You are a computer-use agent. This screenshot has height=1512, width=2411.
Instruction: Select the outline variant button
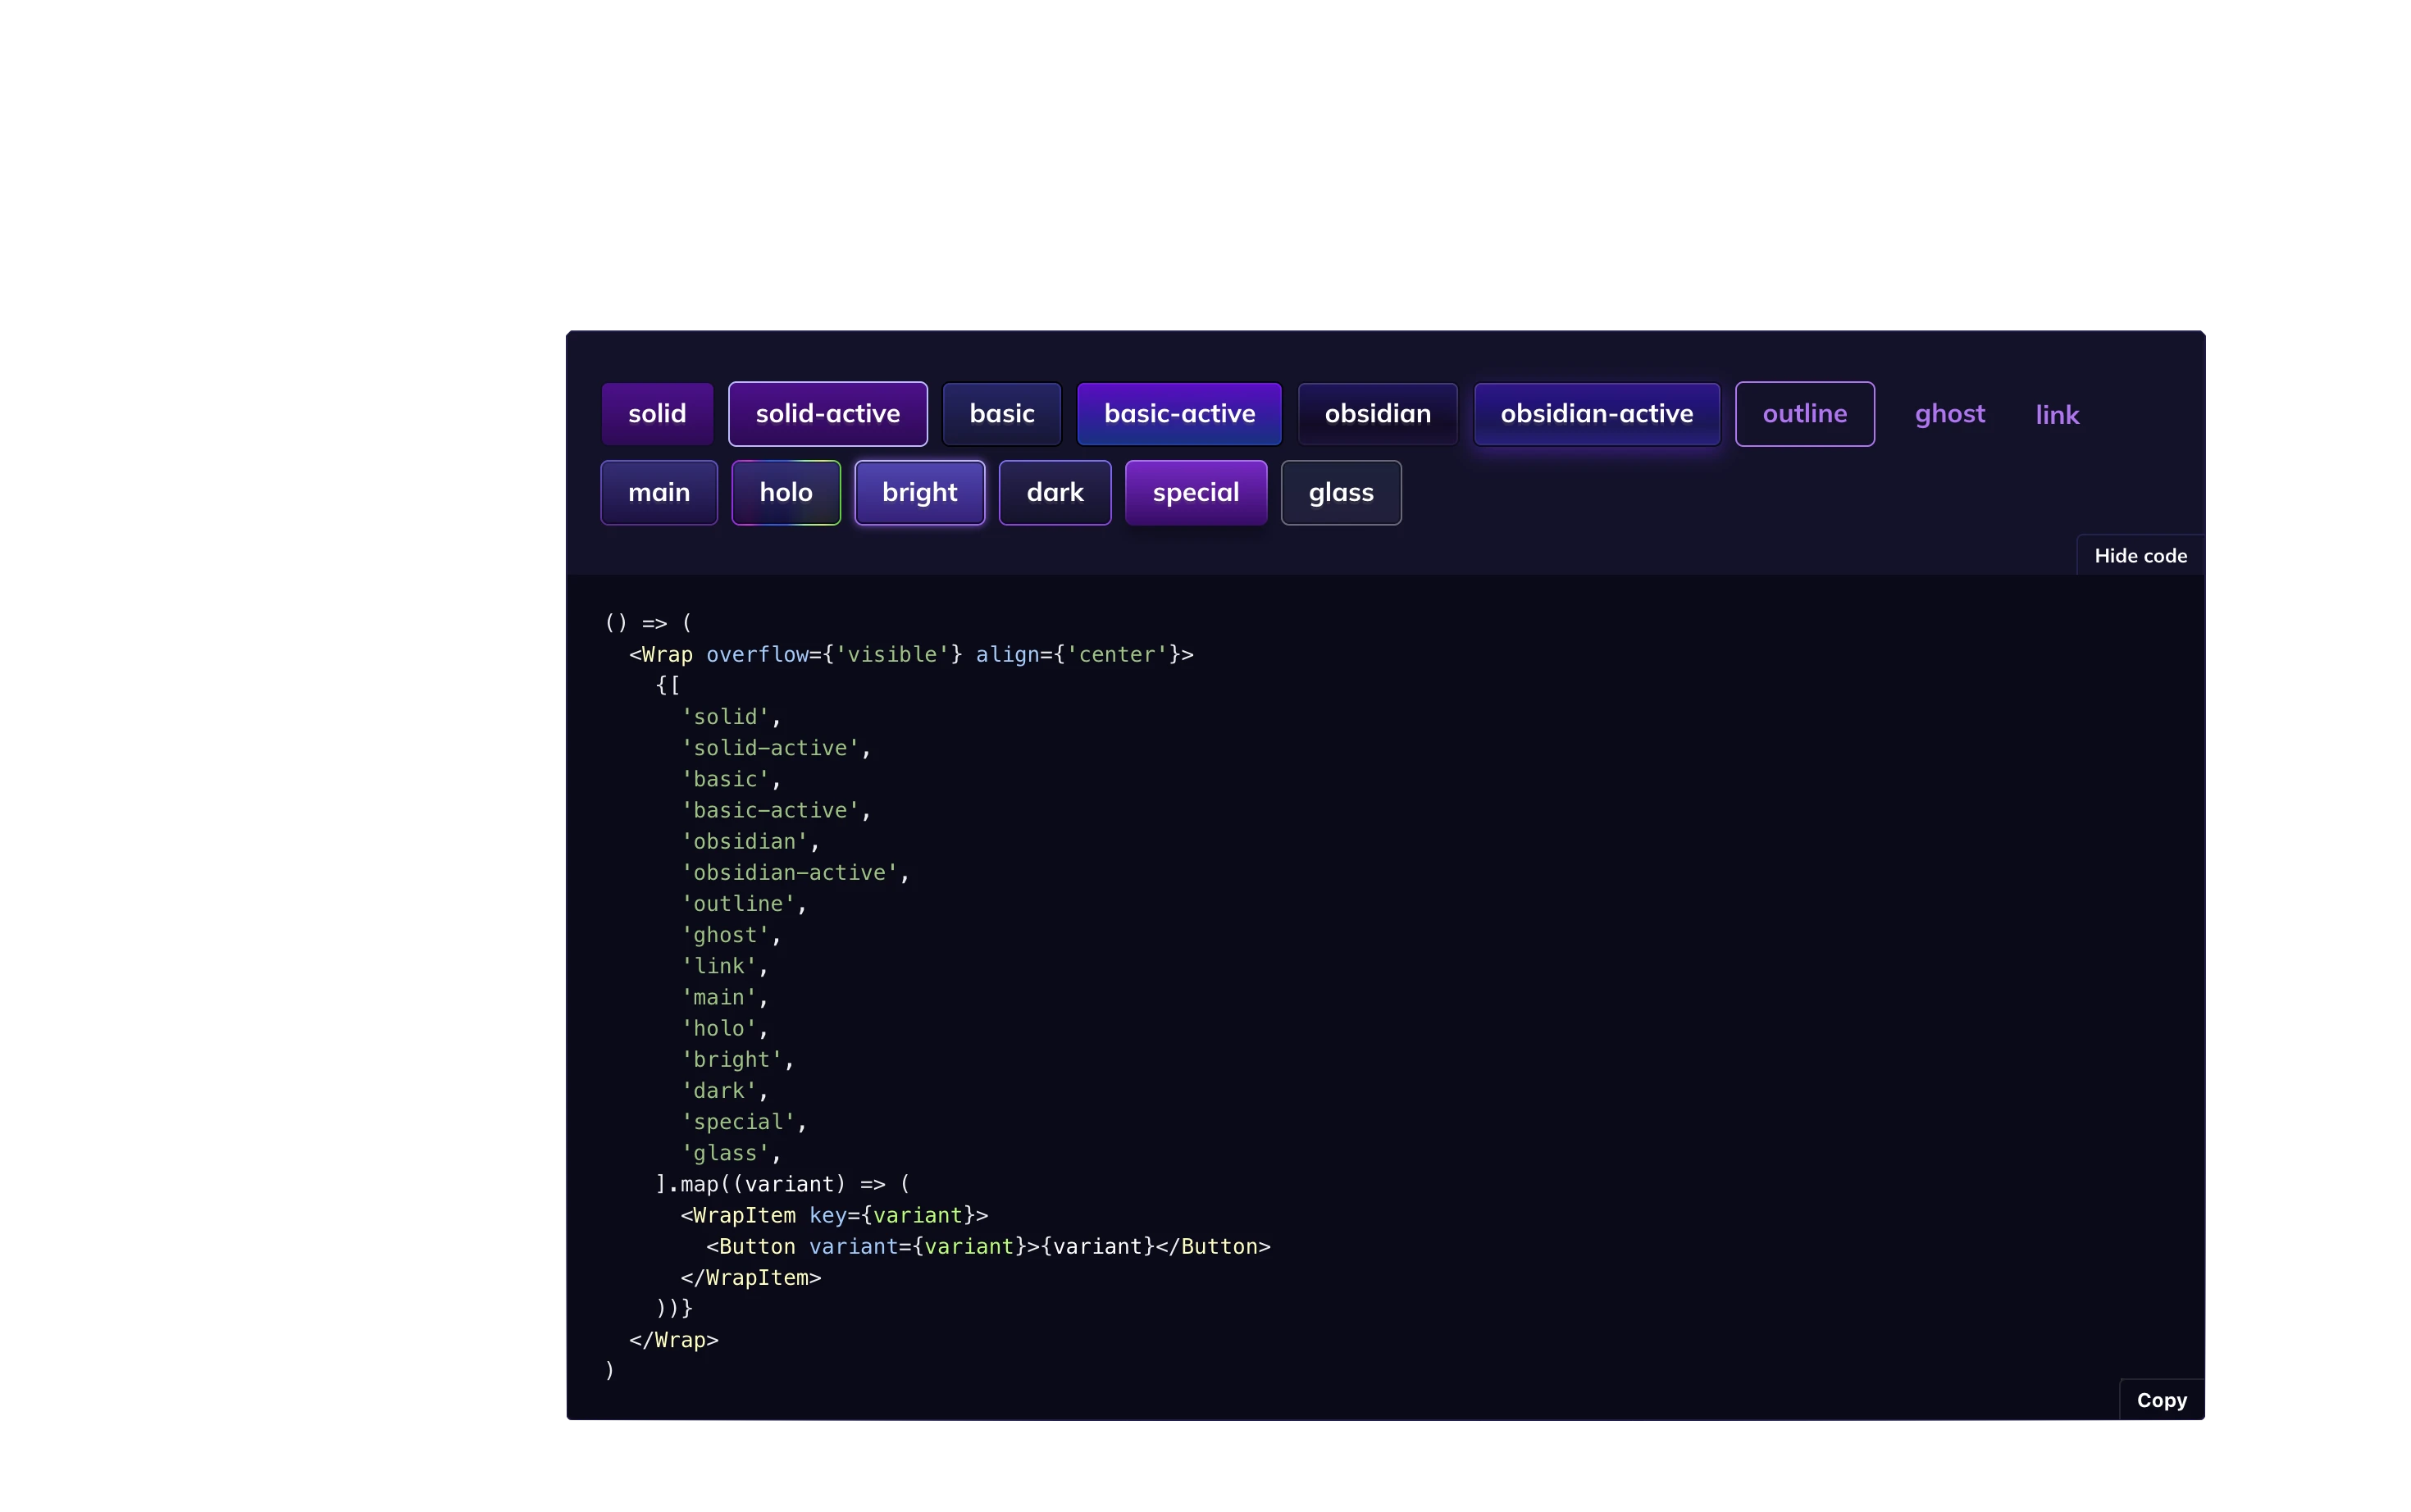(x=1804, y=414)
